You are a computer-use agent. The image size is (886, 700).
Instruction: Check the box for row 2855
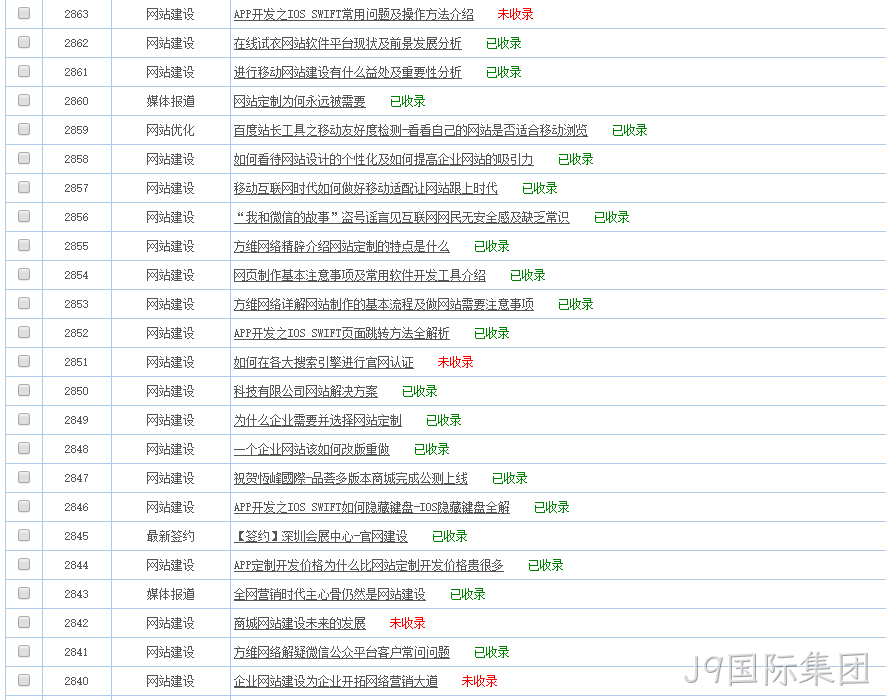[24, 245]
